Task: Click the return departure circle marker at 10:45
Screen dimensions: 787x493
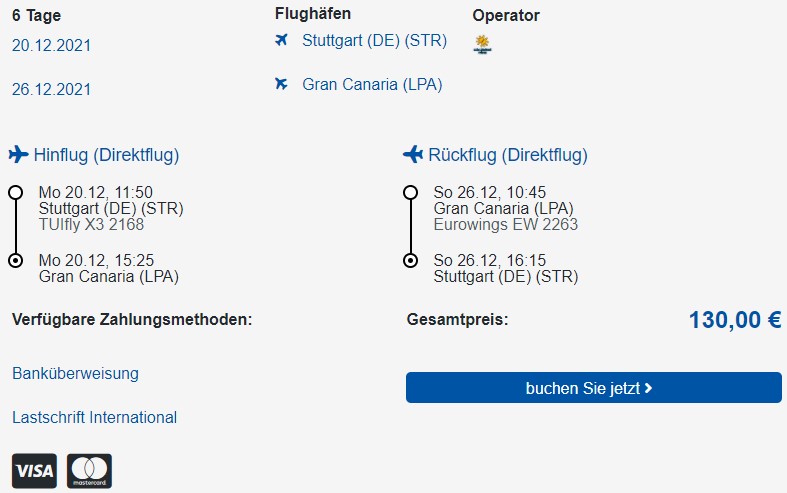Action: click(x=411, y=192)
